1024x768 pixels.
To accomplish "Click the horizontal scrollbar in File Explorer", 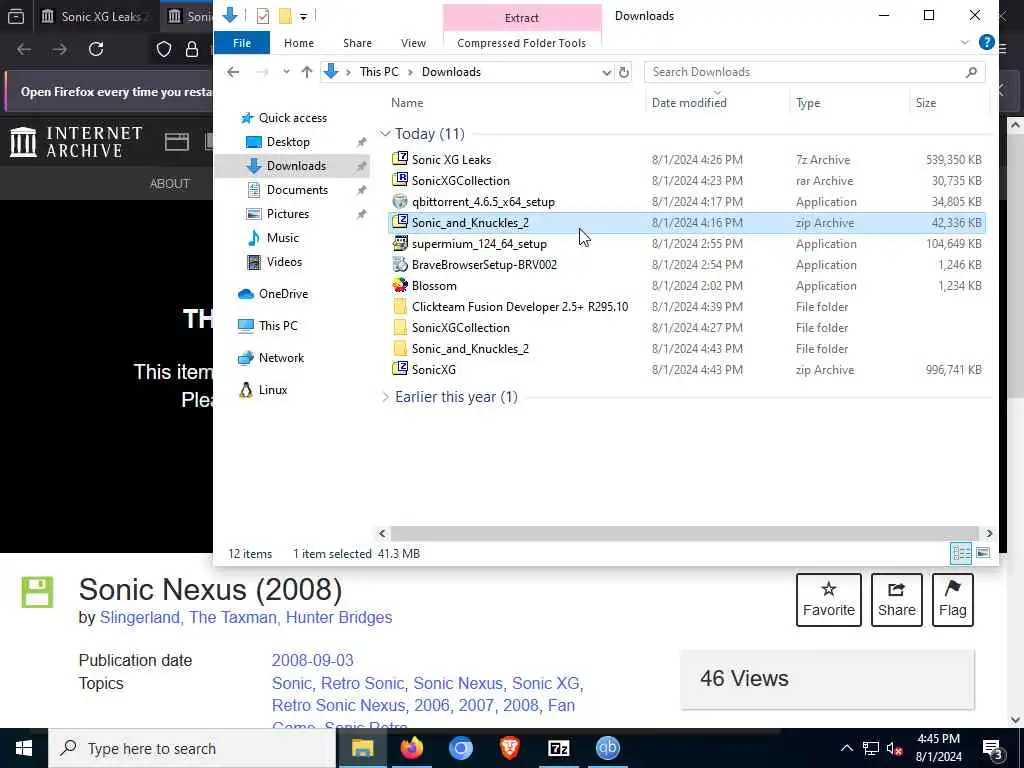I will tap(684, 534).
